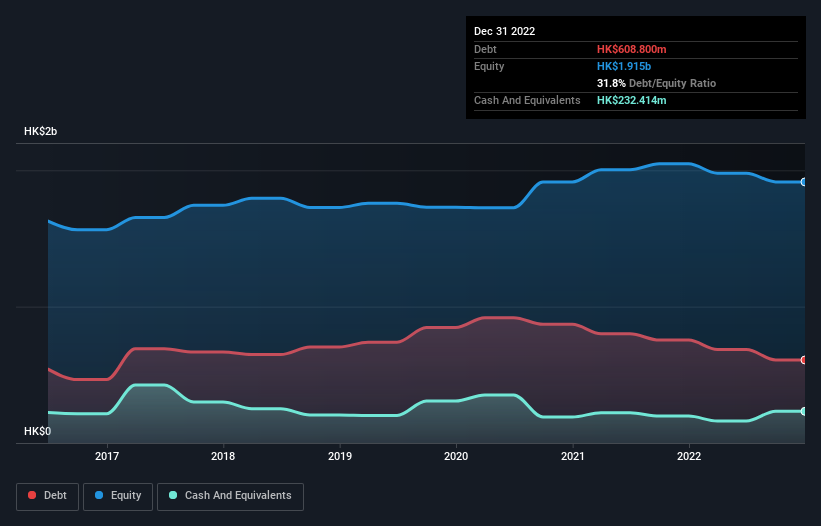Click the Equity row label in tooltip
The height and width of the screenshot is (526, 821).
point(489,66)
